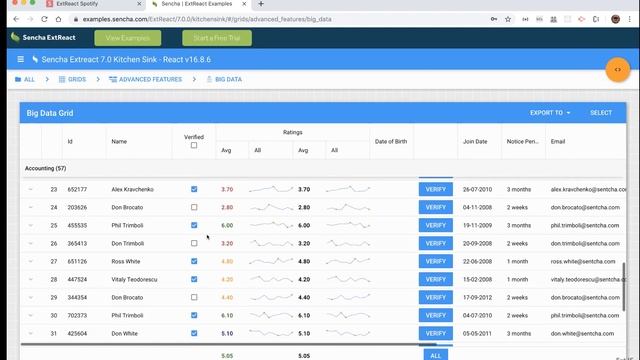The image size is (640, 360).
Task: Bookmark this page with the star
Action: pos(508,19)
